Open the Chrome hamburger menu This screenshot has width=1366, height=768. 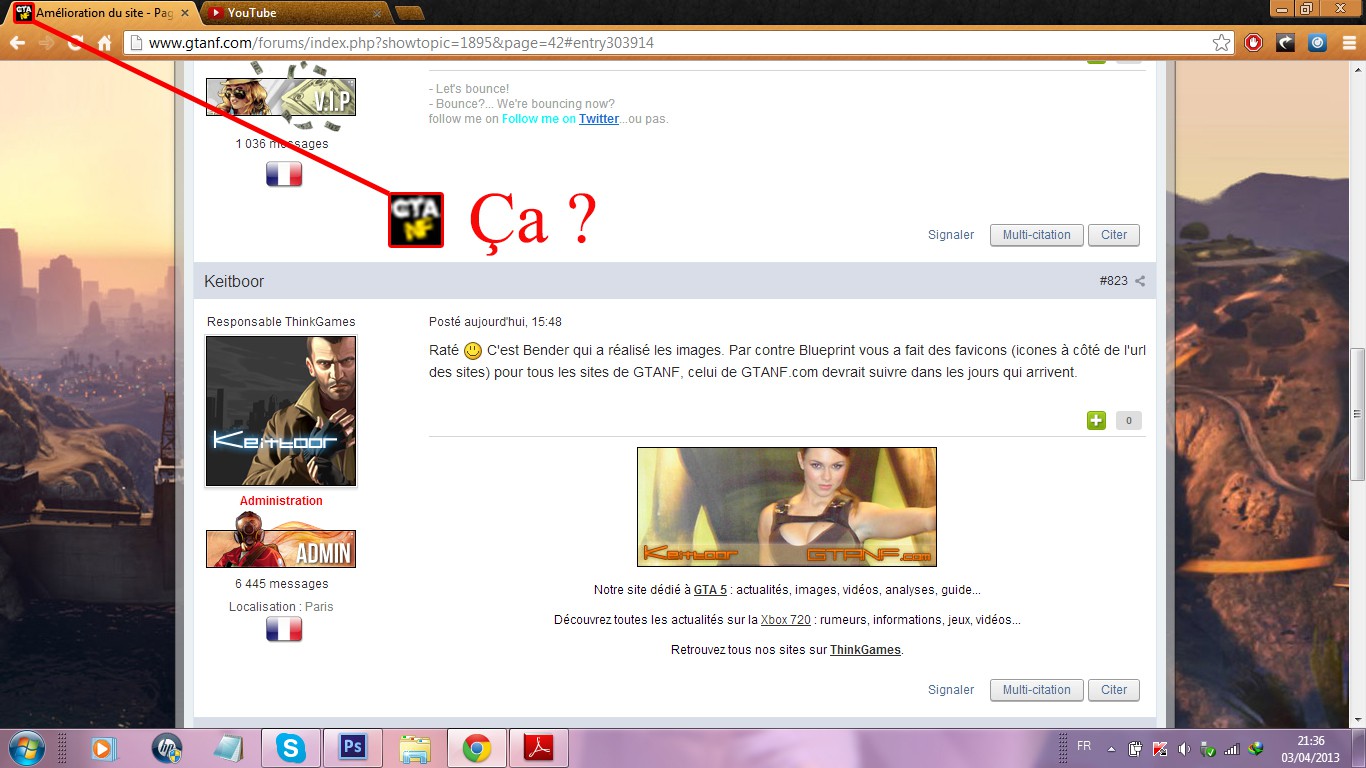[1349, 43]
